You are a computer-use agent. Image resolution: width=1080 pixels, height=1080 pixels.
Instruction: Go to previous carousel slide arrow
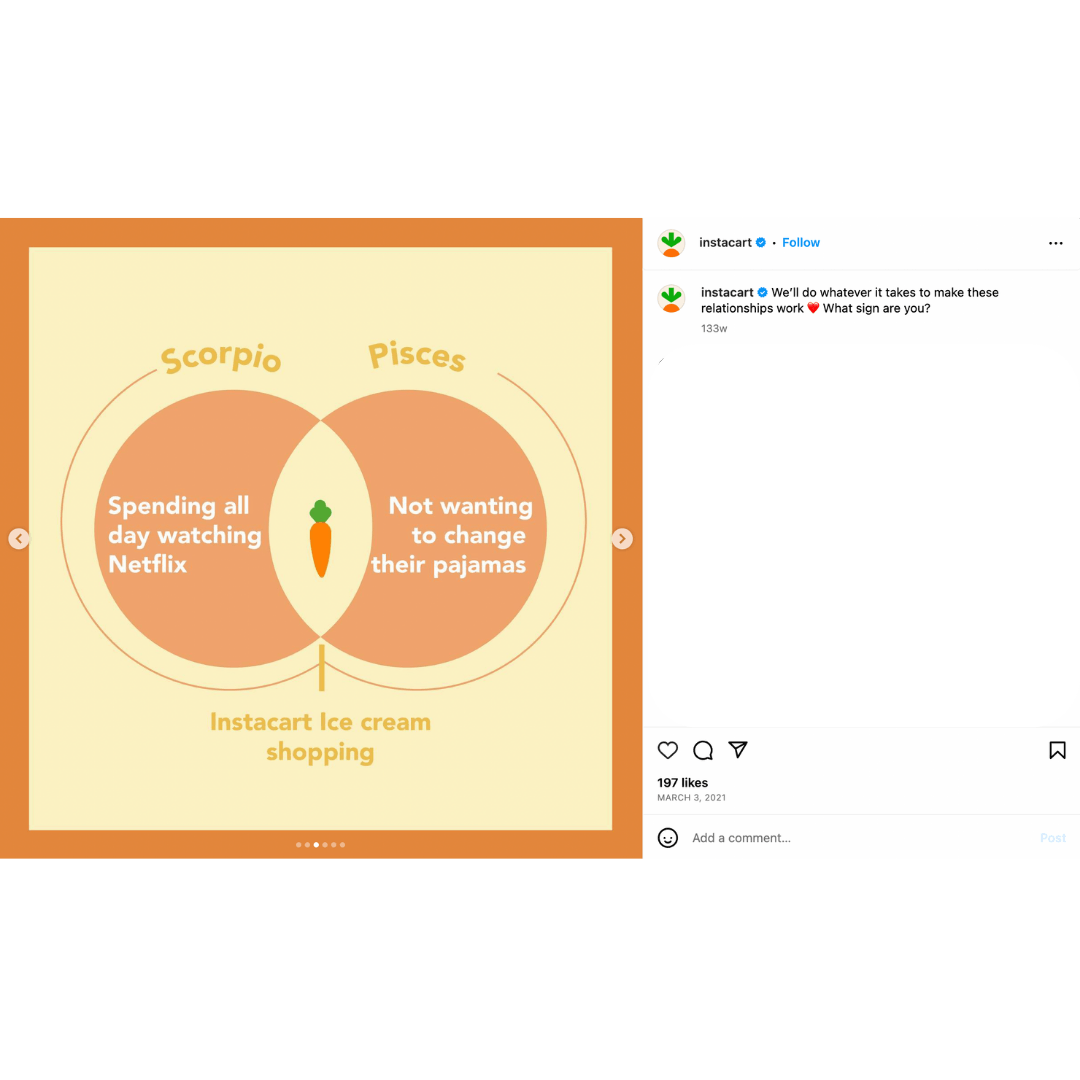19,539
